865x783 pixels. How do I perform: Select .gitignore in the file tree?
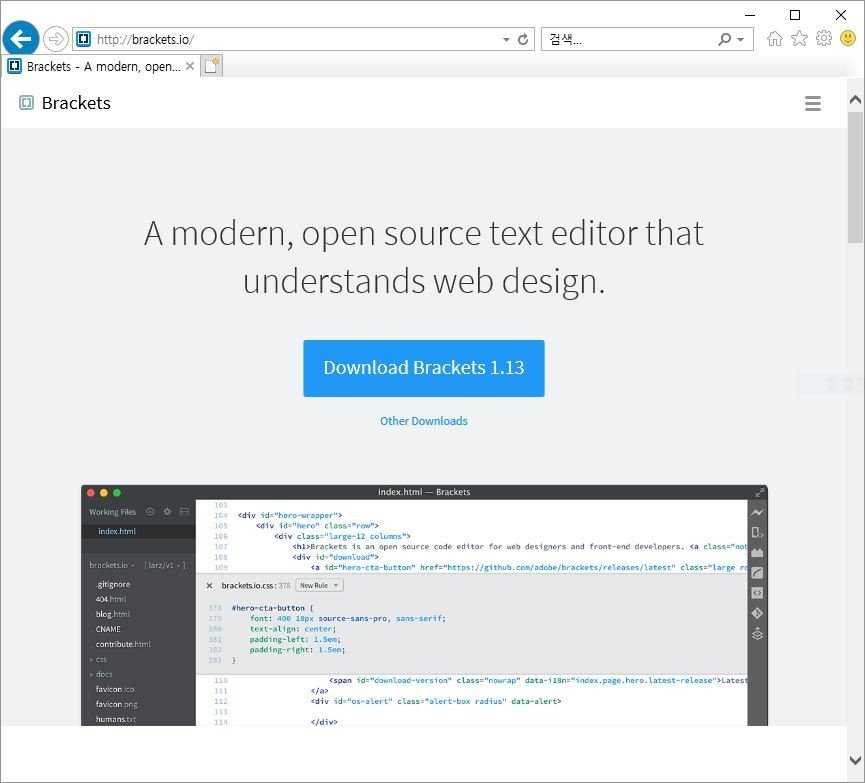pos(113,584)
